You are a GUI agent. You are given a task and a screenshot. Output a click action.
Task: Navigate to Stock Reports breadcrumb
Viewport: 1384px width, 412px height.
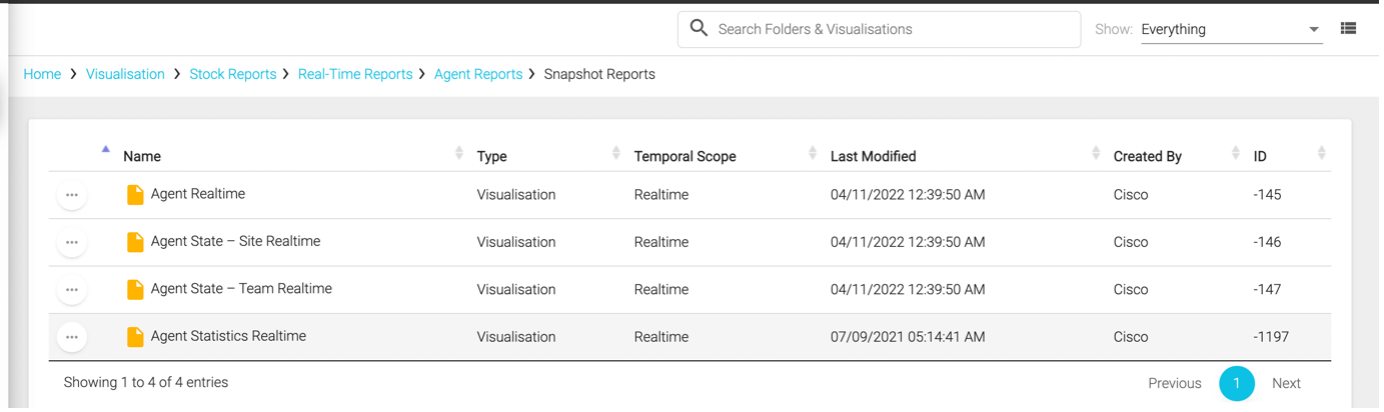(232, 74)
